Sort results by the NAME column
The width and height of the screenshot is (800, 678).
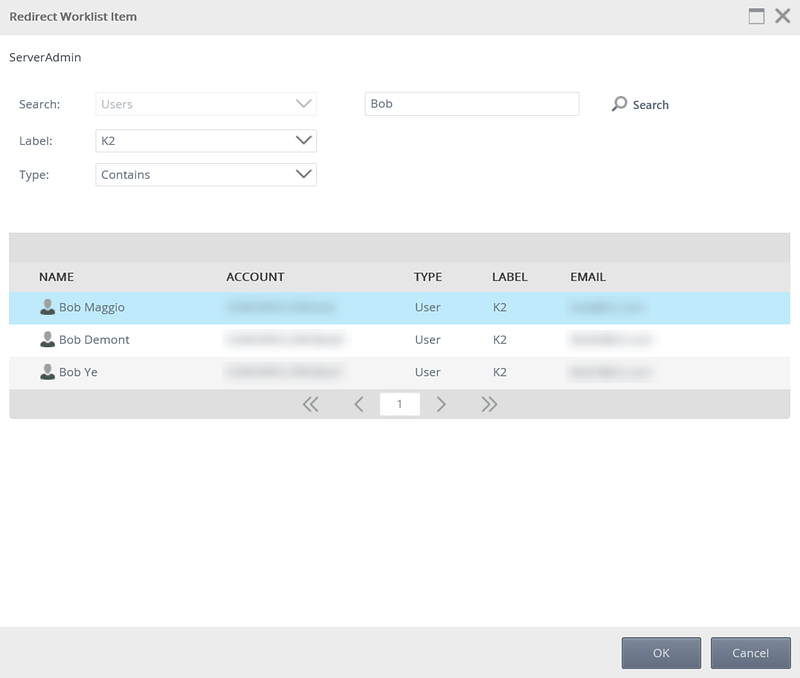(57, 277)
